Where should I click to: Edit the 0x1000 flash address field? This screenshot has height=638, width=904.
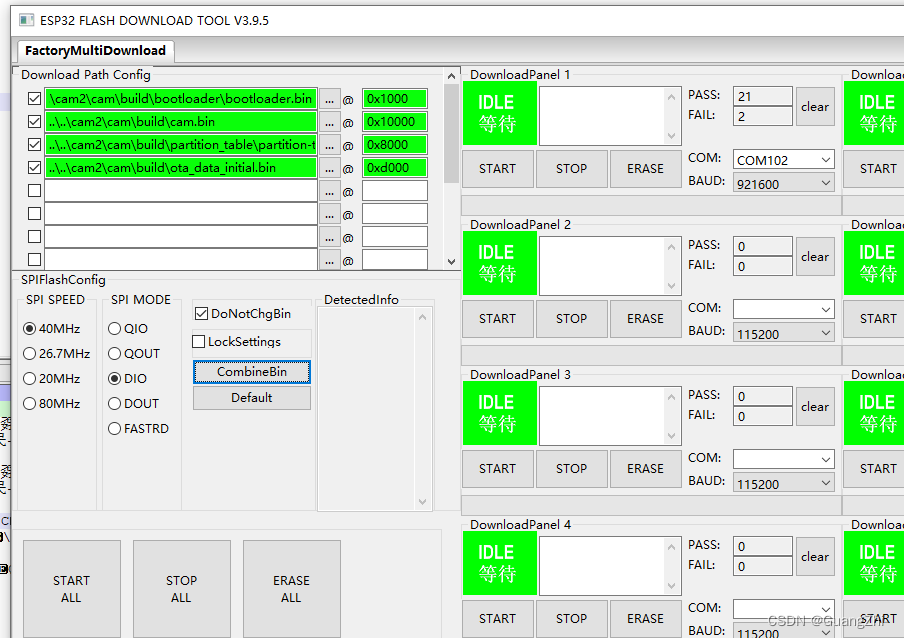[x=394, y=98]
